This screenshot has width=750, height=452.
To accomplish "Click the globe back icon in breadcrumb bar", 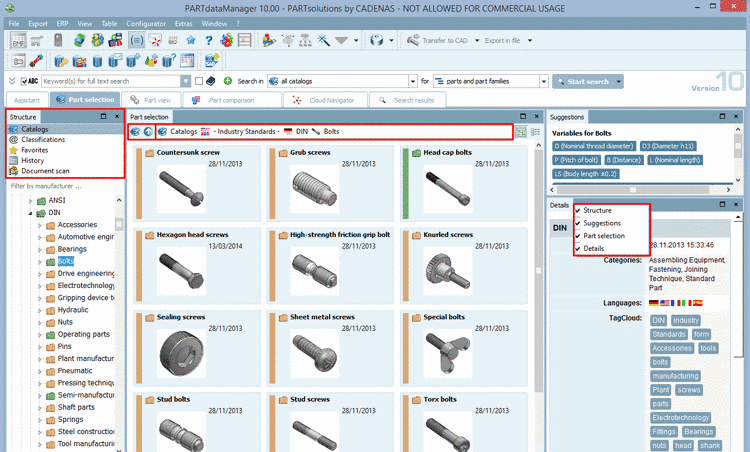I will pyautogui.click(x=135, y=132).
